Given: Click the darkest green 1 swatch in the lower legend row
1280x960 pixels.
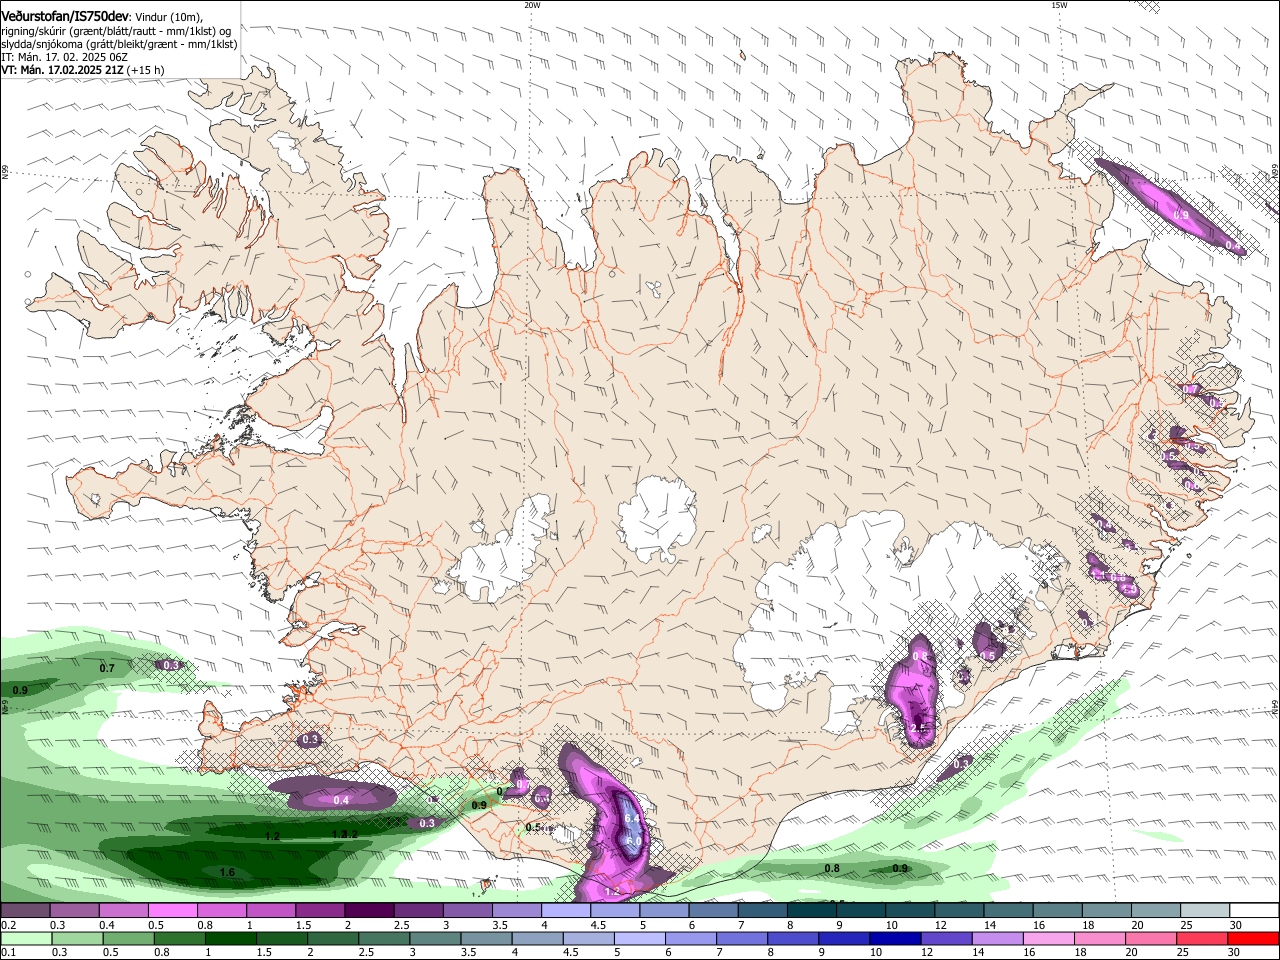Looking at the screenshot, I should pyautogui.click(x=230, y=938).
